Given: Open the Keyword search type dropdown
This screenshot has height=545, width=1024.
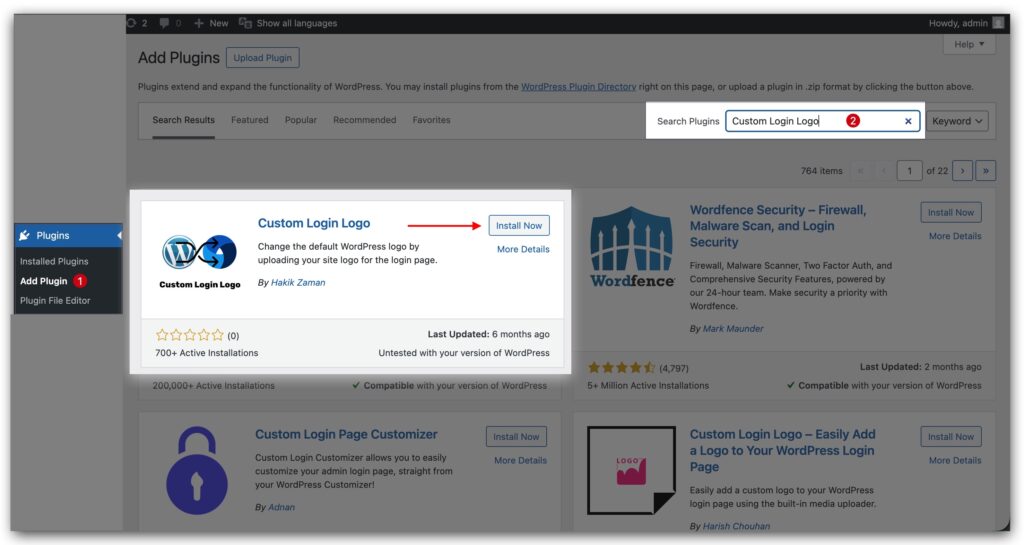Looking at the screenshot, I should [958, 121].
